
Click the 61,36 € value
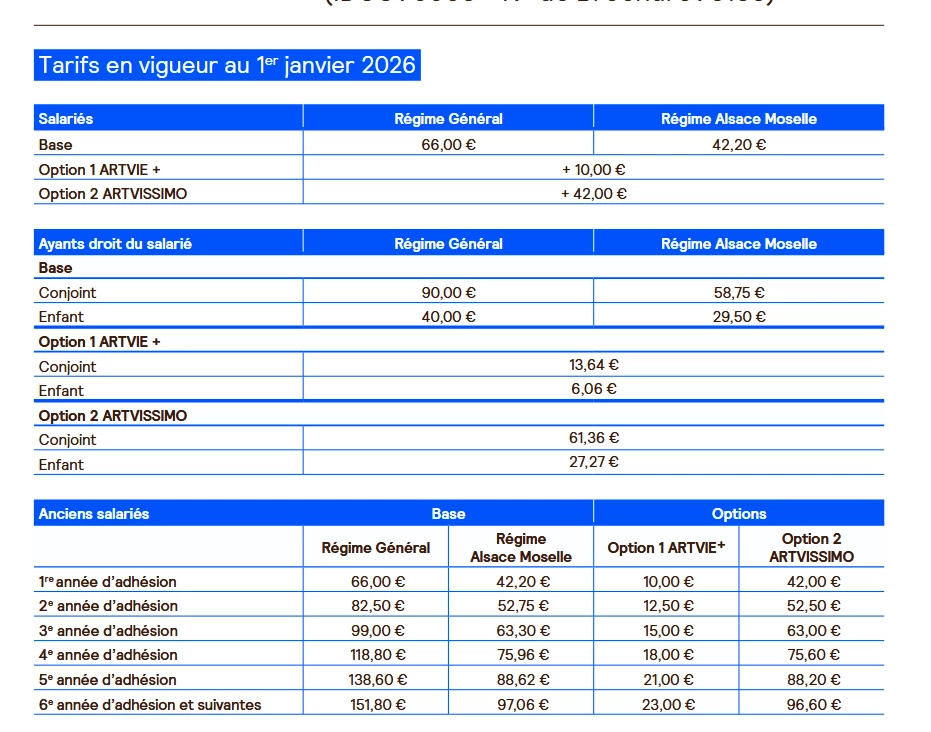pos(593,438)
